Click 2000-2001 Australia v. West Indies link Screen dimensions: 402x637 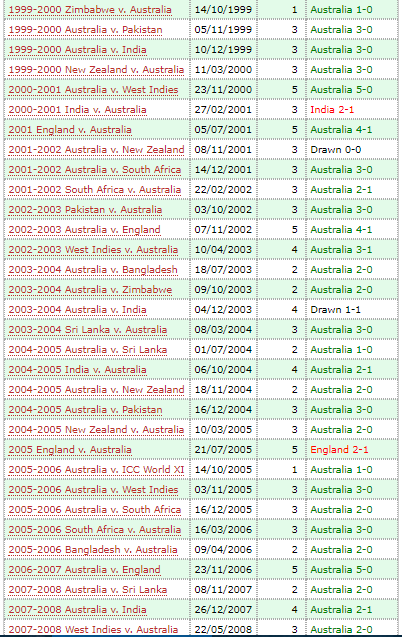pos(93,90)
